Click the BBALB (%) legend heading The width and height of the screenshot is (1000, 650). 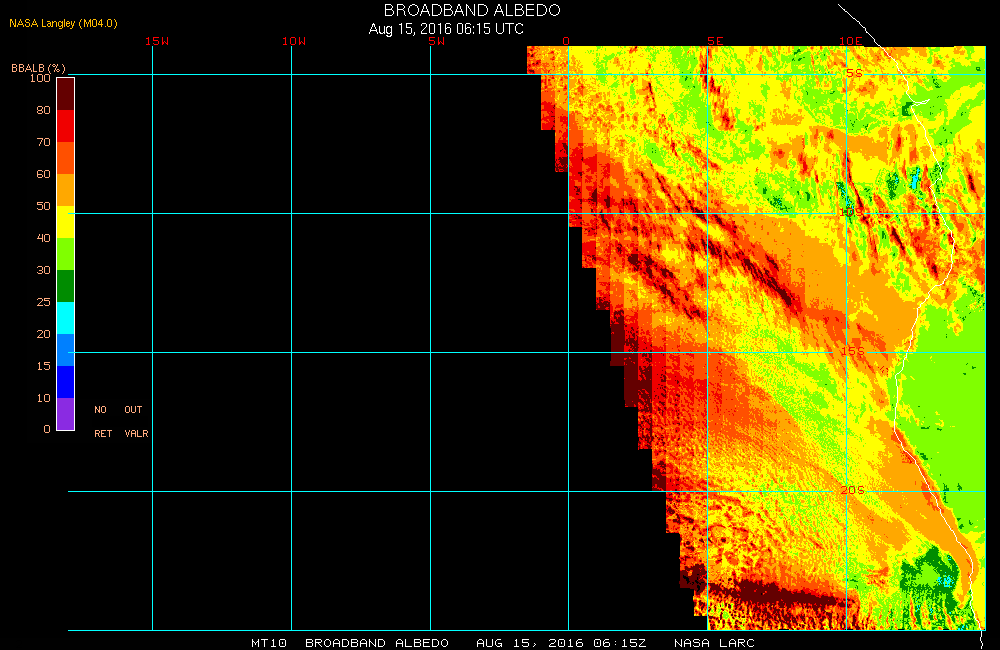[x=38, y=68]
